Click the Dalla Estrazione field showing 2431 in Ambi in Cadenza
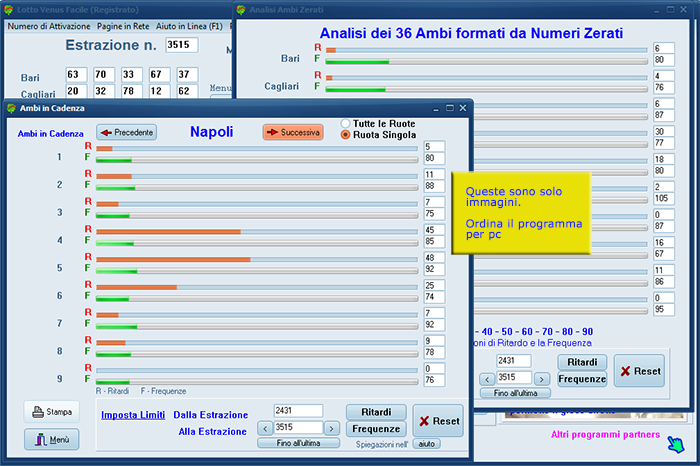 coord(298,411)
